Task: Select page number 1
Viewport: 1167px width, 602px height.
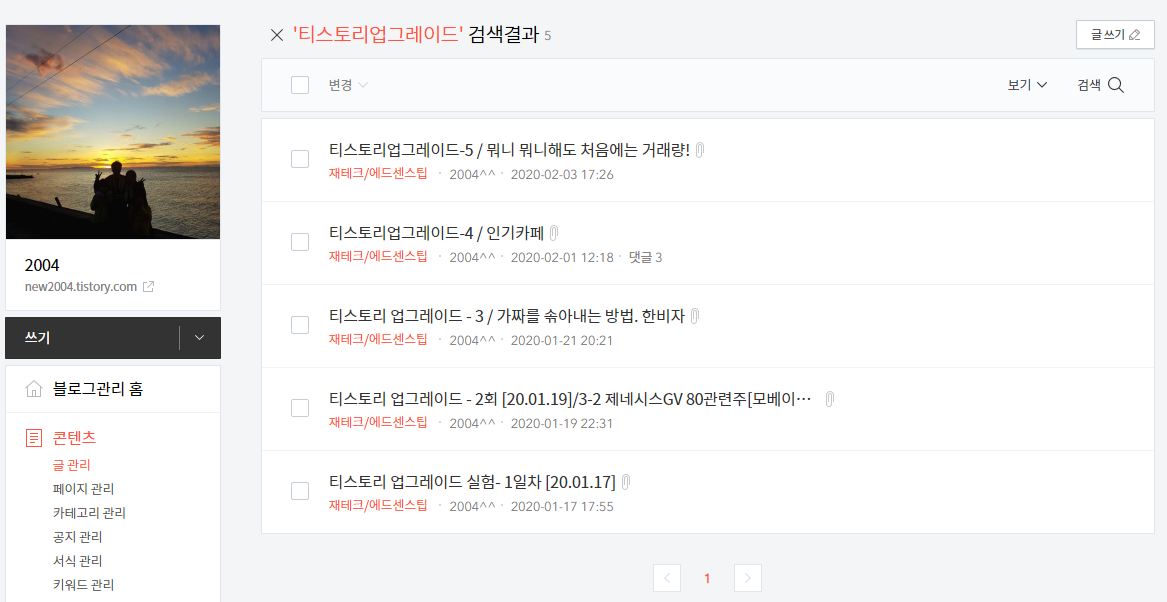Action: point(707,578)
